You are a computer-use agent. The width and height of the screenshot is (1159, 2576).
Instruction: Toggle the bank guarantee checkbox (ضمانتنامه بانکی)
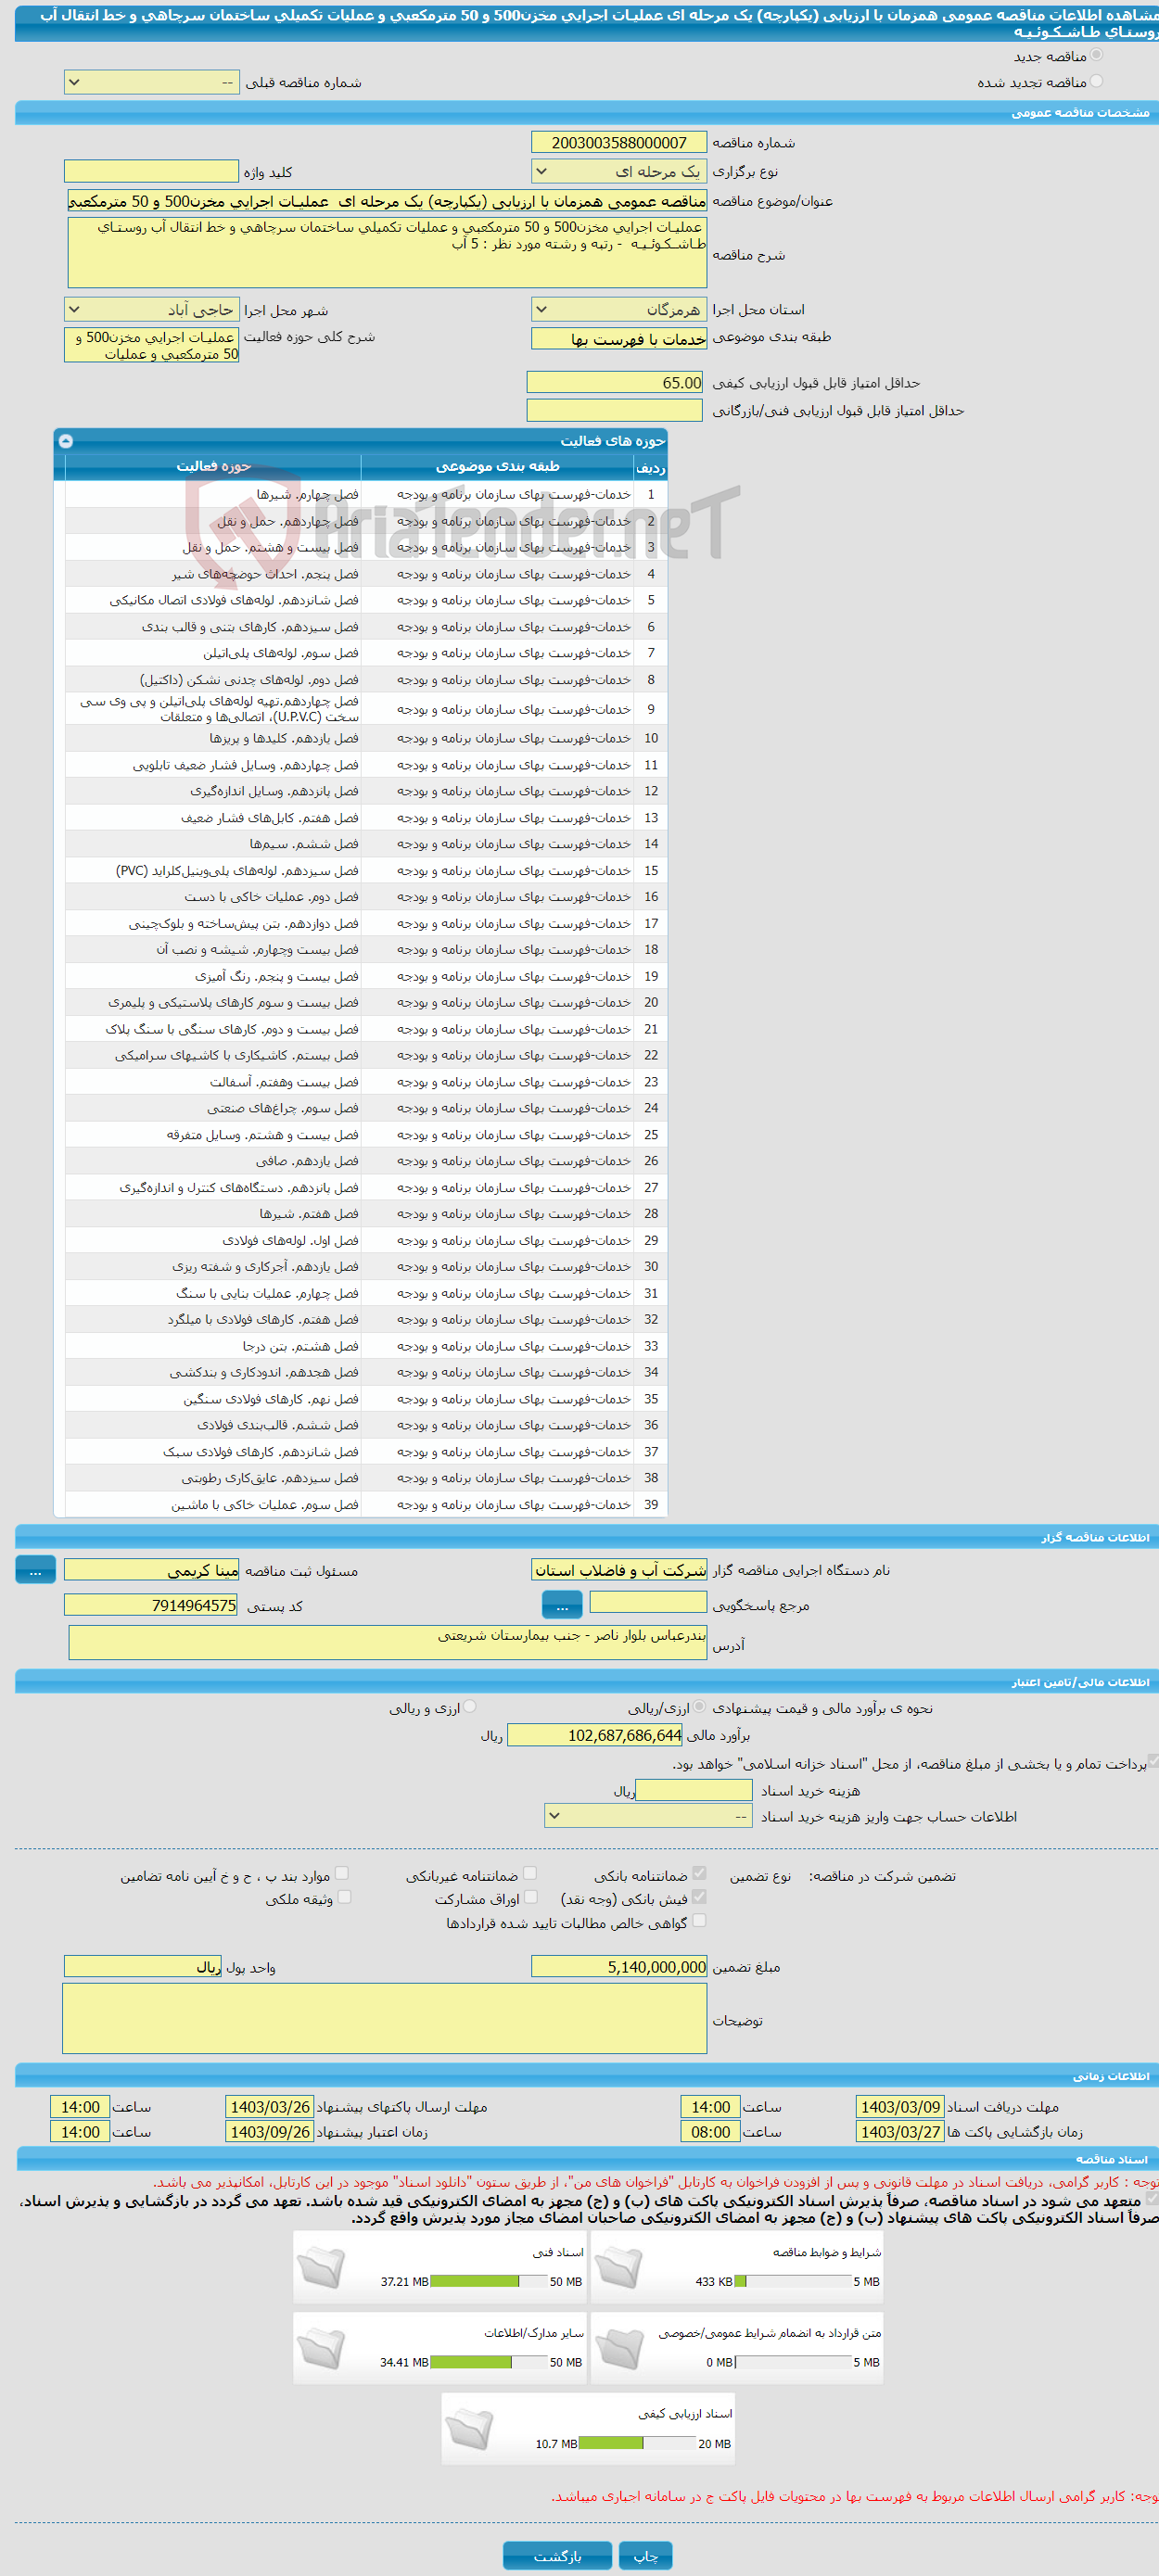coord(699,1874)
